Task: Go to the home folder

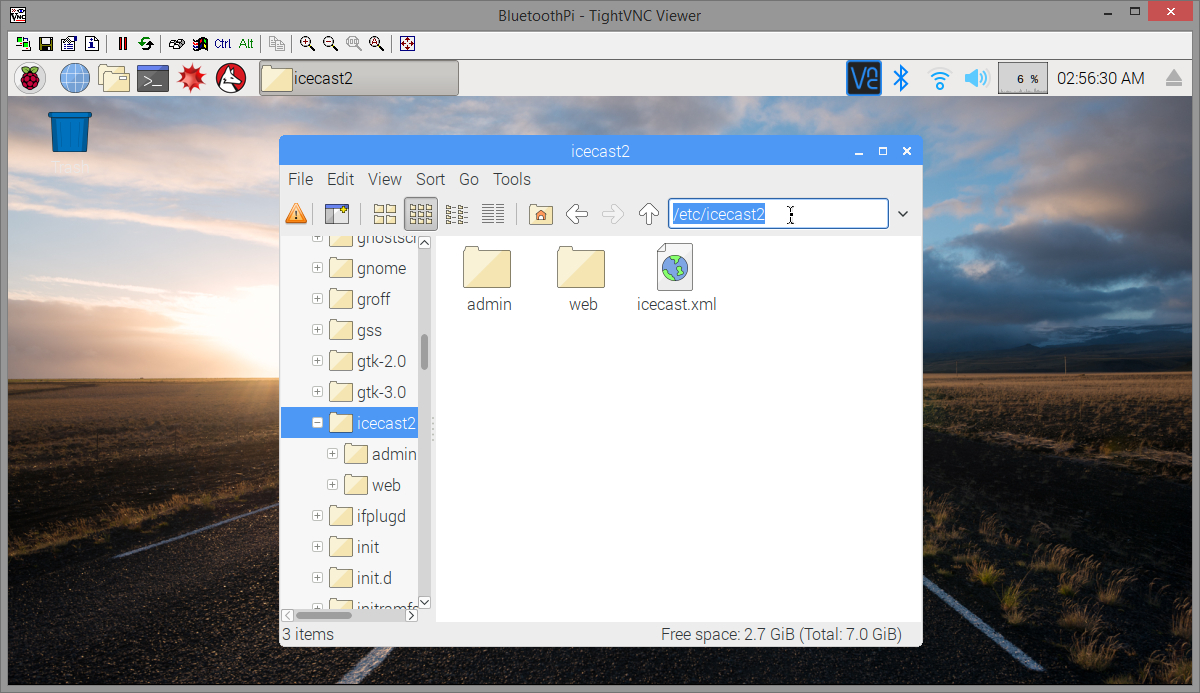Action: tap(541, 213)
